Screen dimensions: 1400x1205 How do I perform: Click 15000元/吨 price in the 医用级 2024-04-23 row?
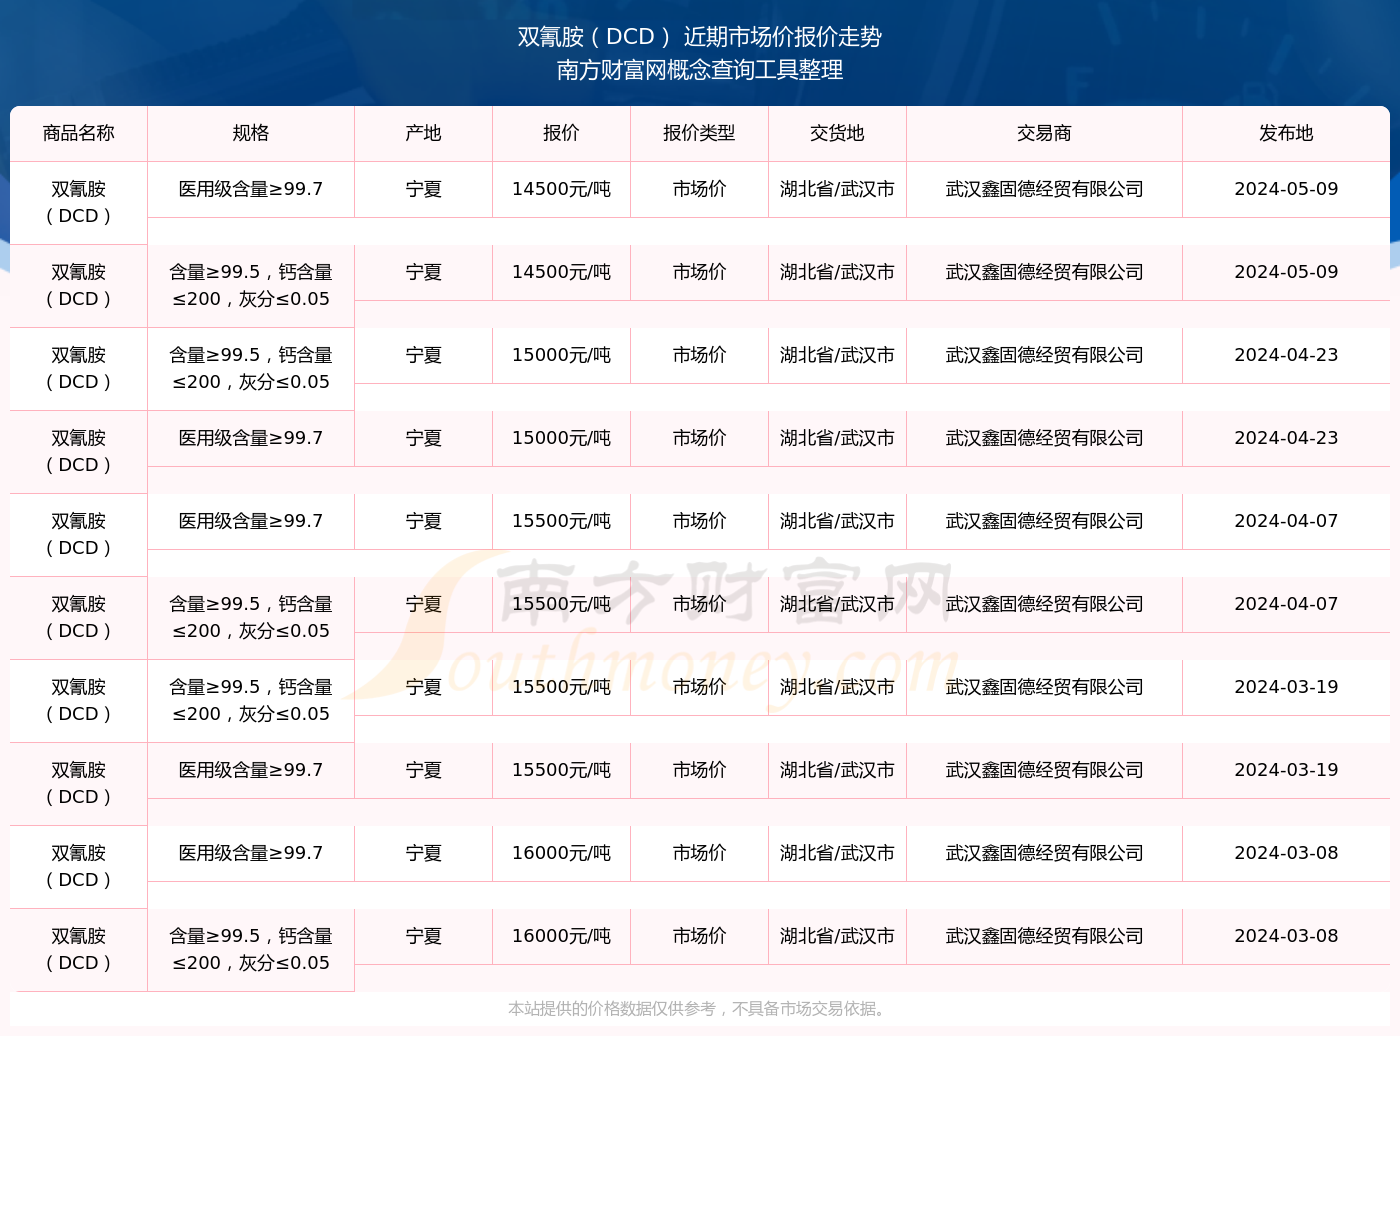tap(562, 438)
